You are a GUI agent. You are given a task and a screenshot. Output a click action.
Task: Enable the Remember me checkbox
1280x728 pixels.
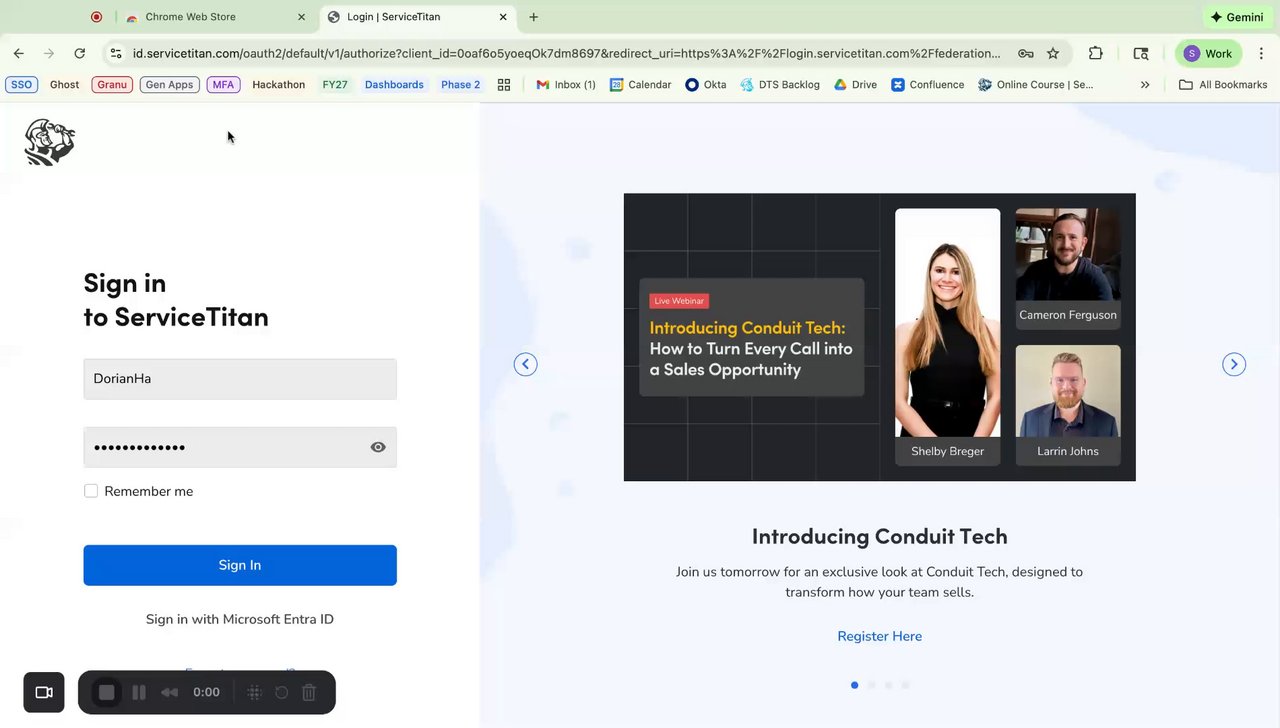point(91,491)
